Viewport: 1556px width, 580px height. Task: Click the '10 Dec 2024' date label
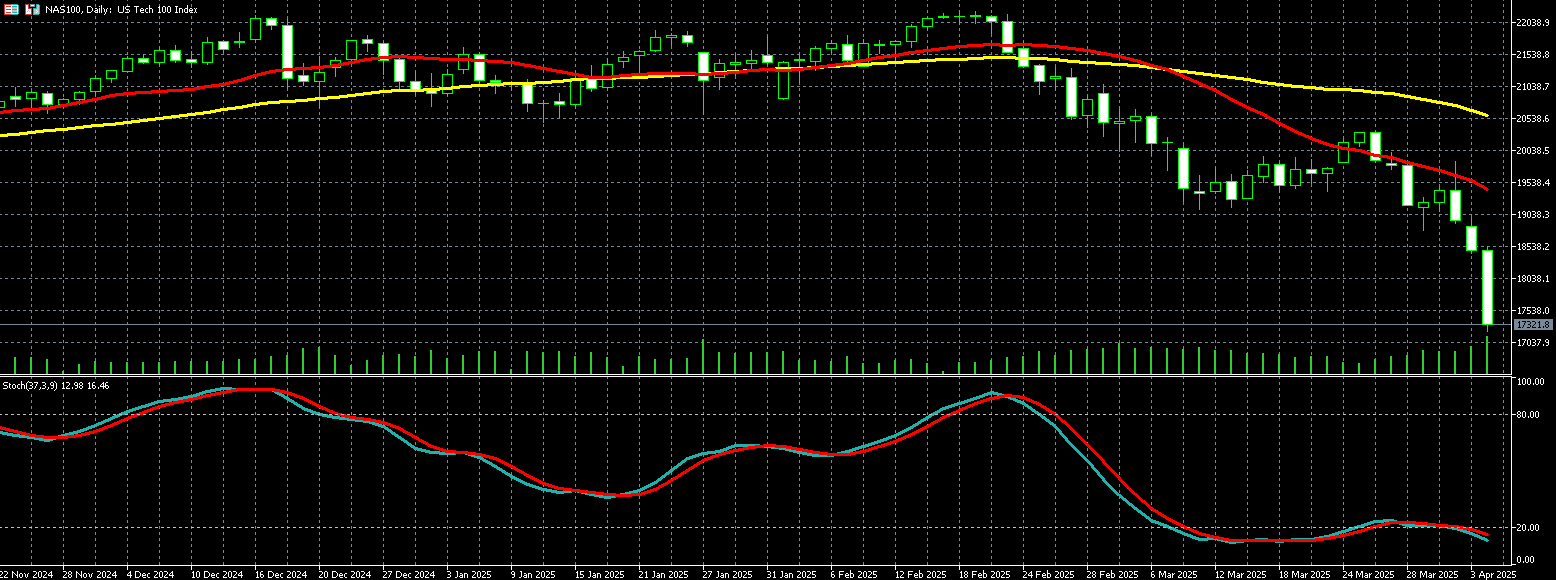coord(216,575)
